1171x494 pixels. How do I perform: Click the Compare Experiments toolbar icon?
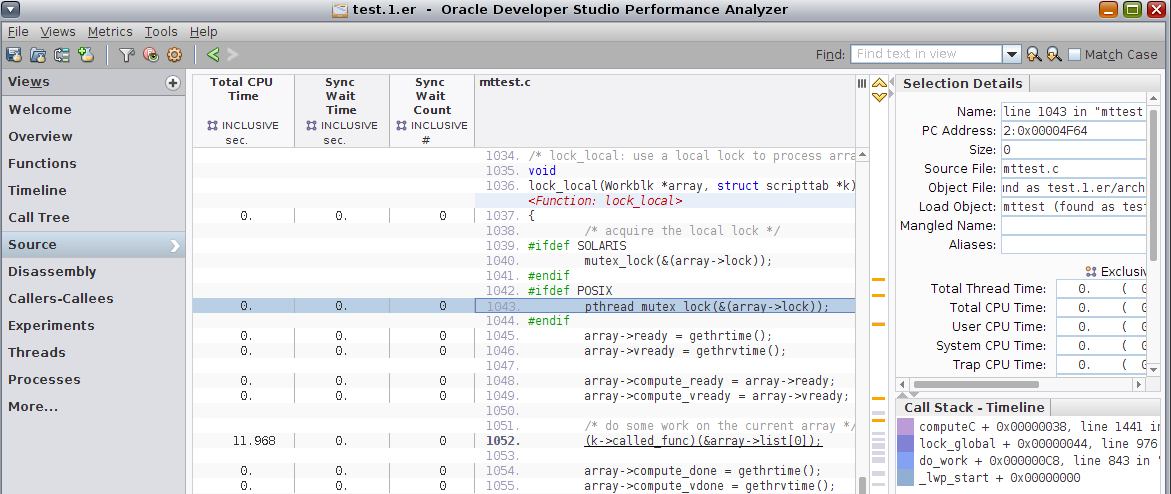pos(61,54)
